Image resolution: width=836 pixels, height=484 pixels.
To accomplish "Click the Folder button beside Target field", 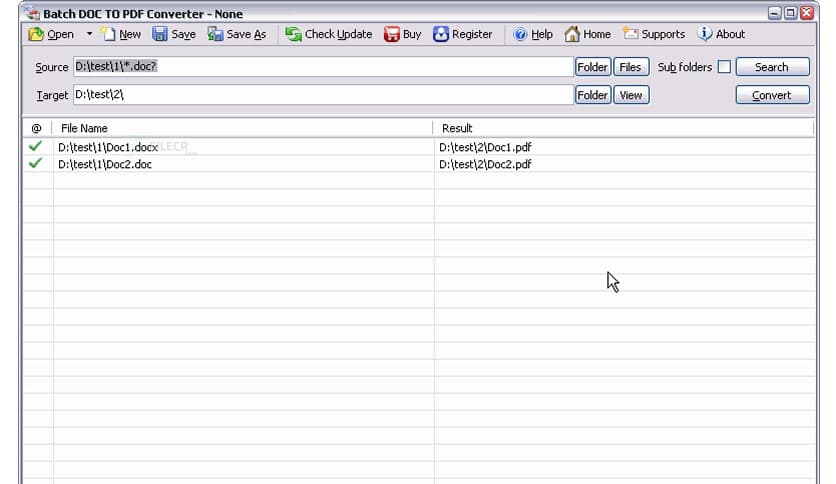I will click(x=593, y=95).
